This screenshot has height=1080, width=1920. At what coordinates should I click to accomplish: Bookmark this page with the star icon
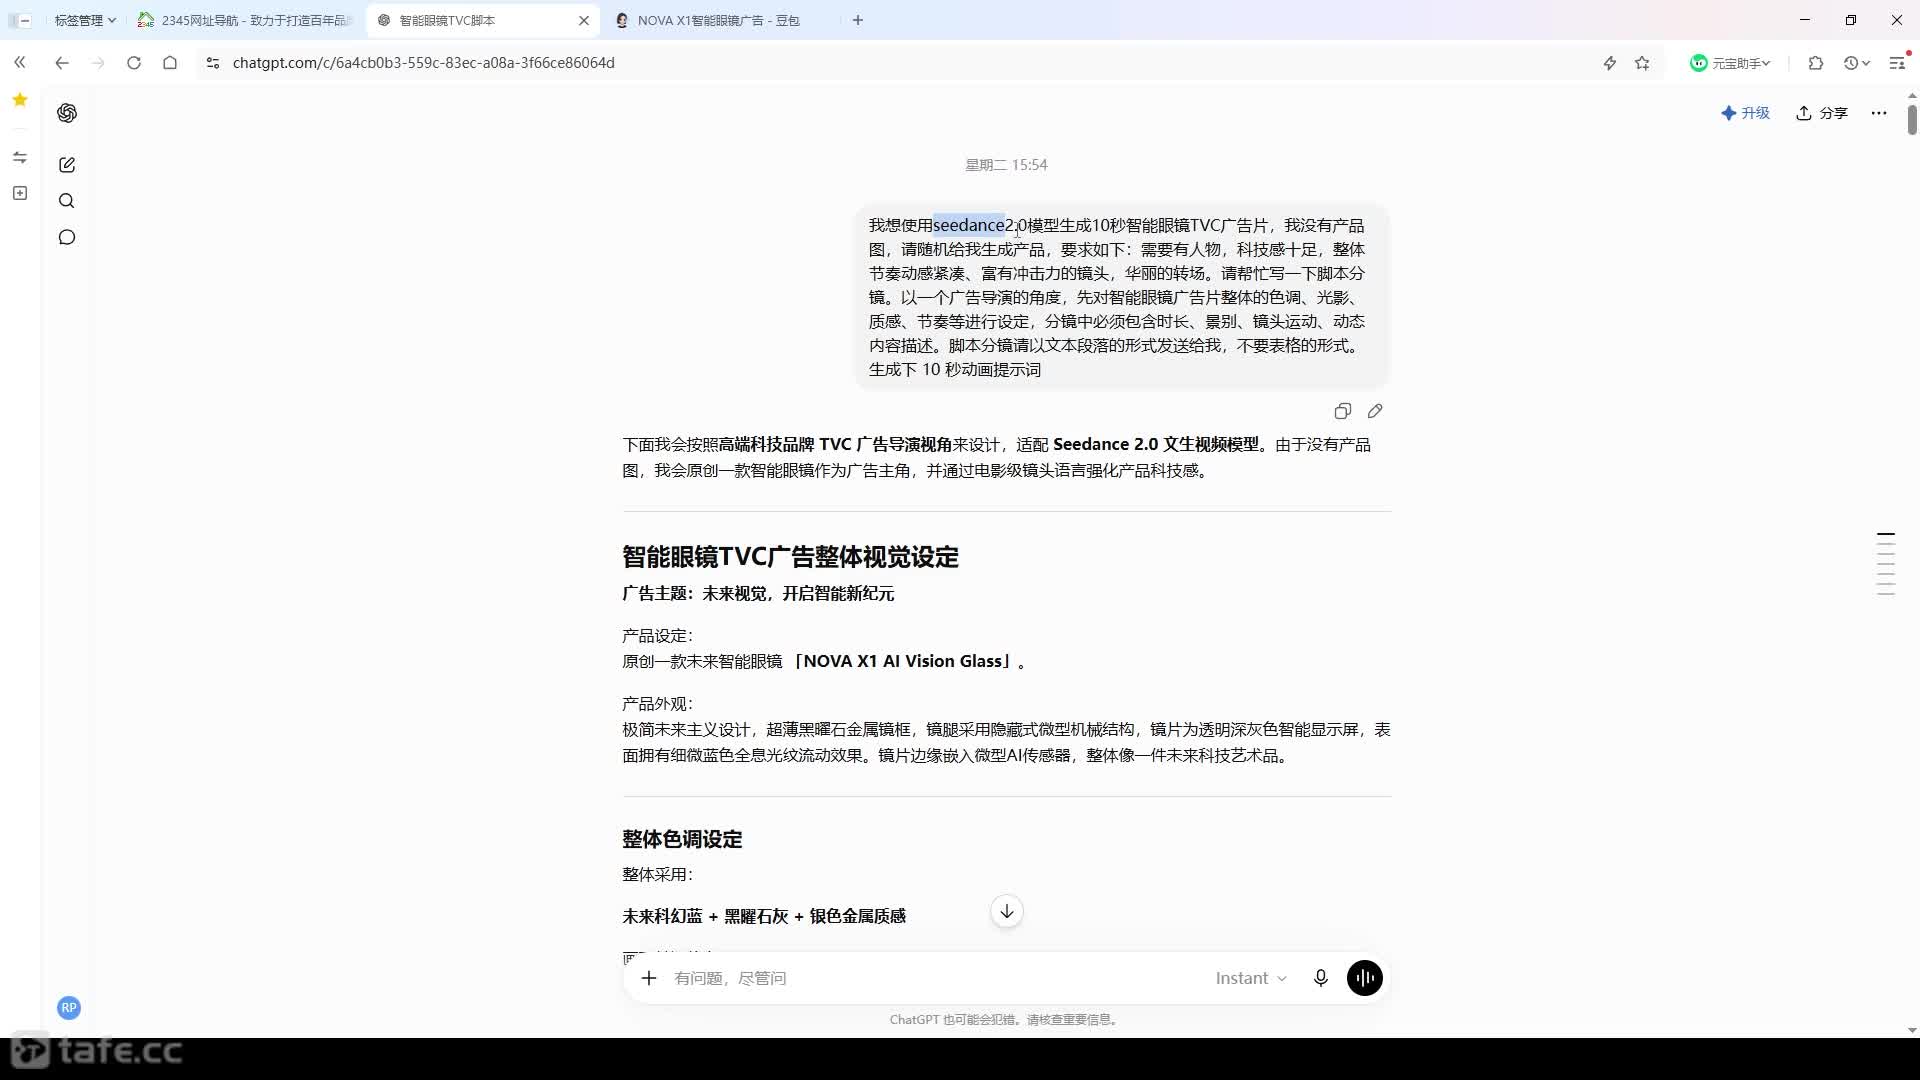point(1642,63)
